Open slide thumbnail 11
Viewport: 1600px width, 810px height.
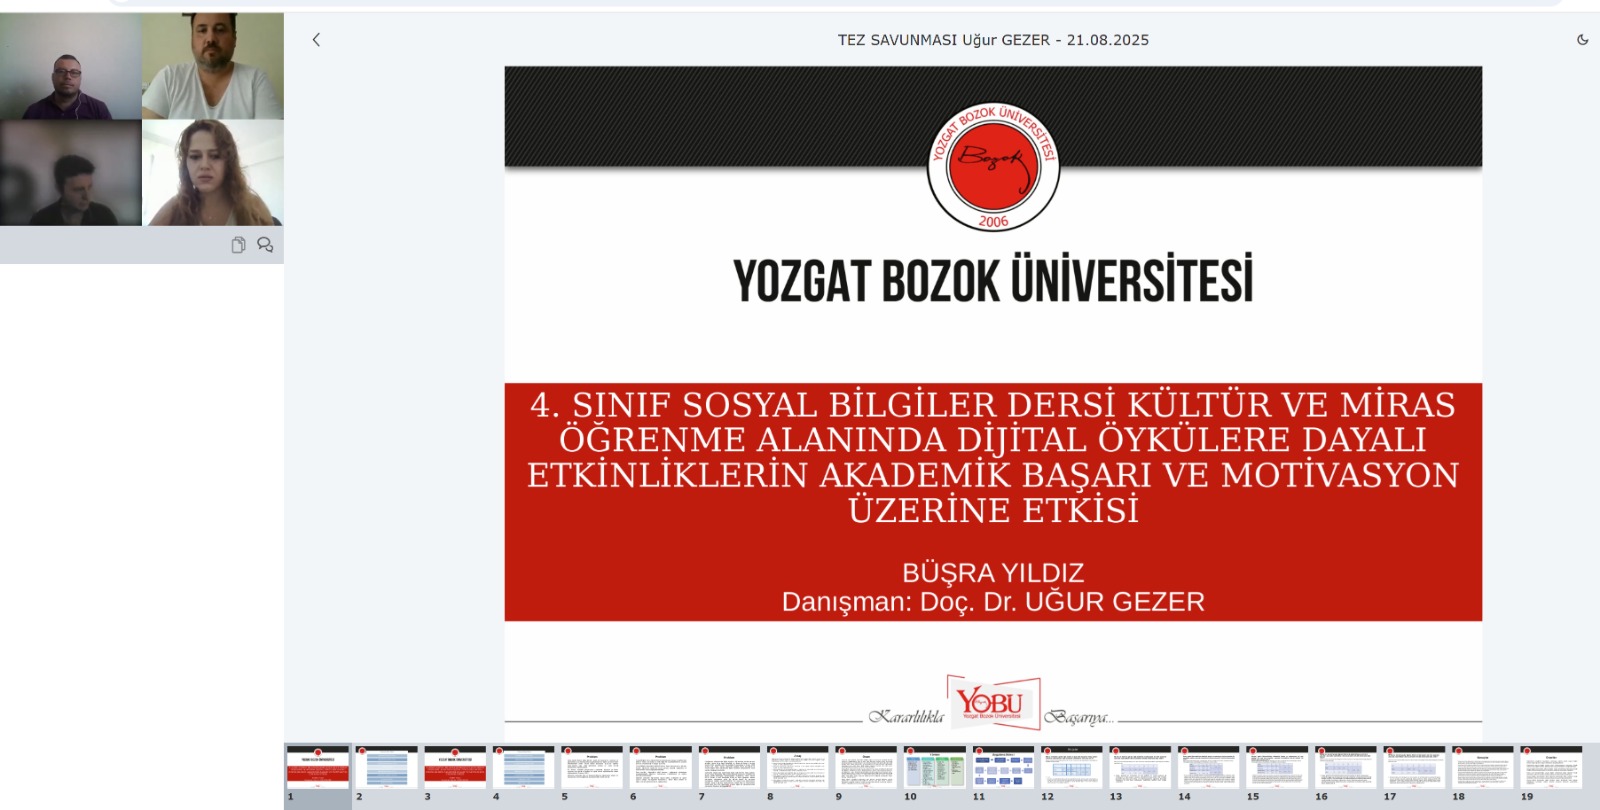click(x=1003, y=768)
